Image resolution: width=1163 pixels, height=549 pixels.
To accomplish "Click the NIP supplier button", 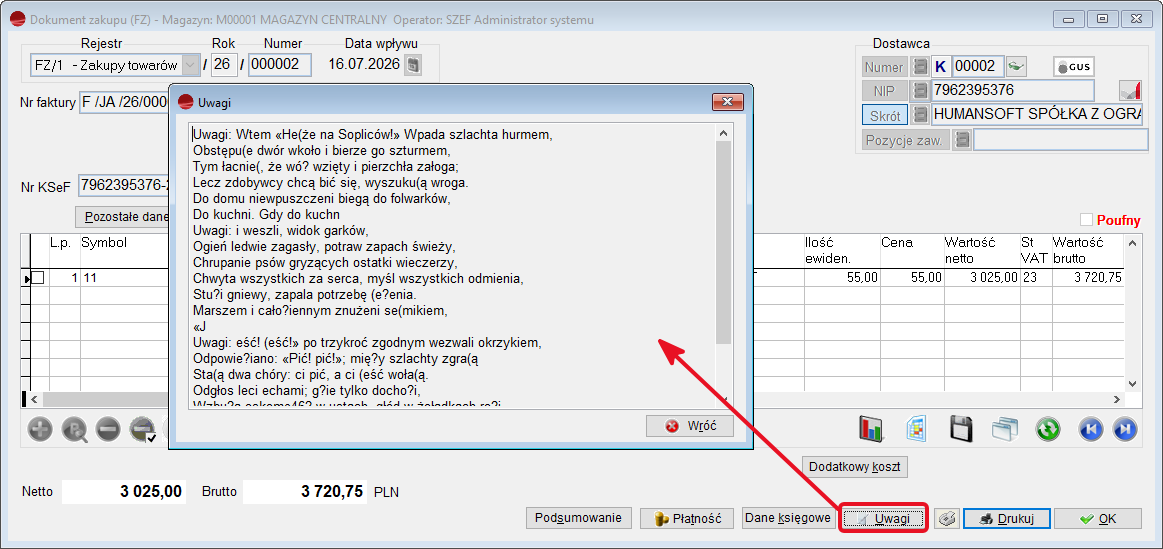I will coord(884,91).
